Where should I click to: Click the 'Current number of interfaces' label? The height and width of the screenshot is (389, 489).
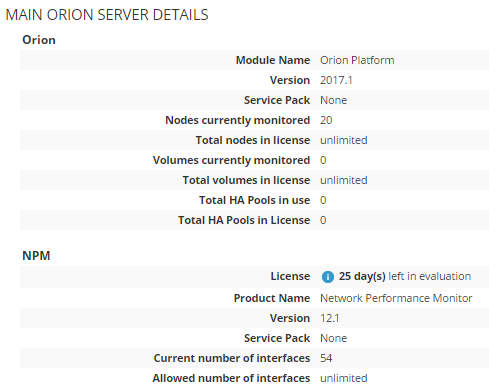tap(232, 358)
